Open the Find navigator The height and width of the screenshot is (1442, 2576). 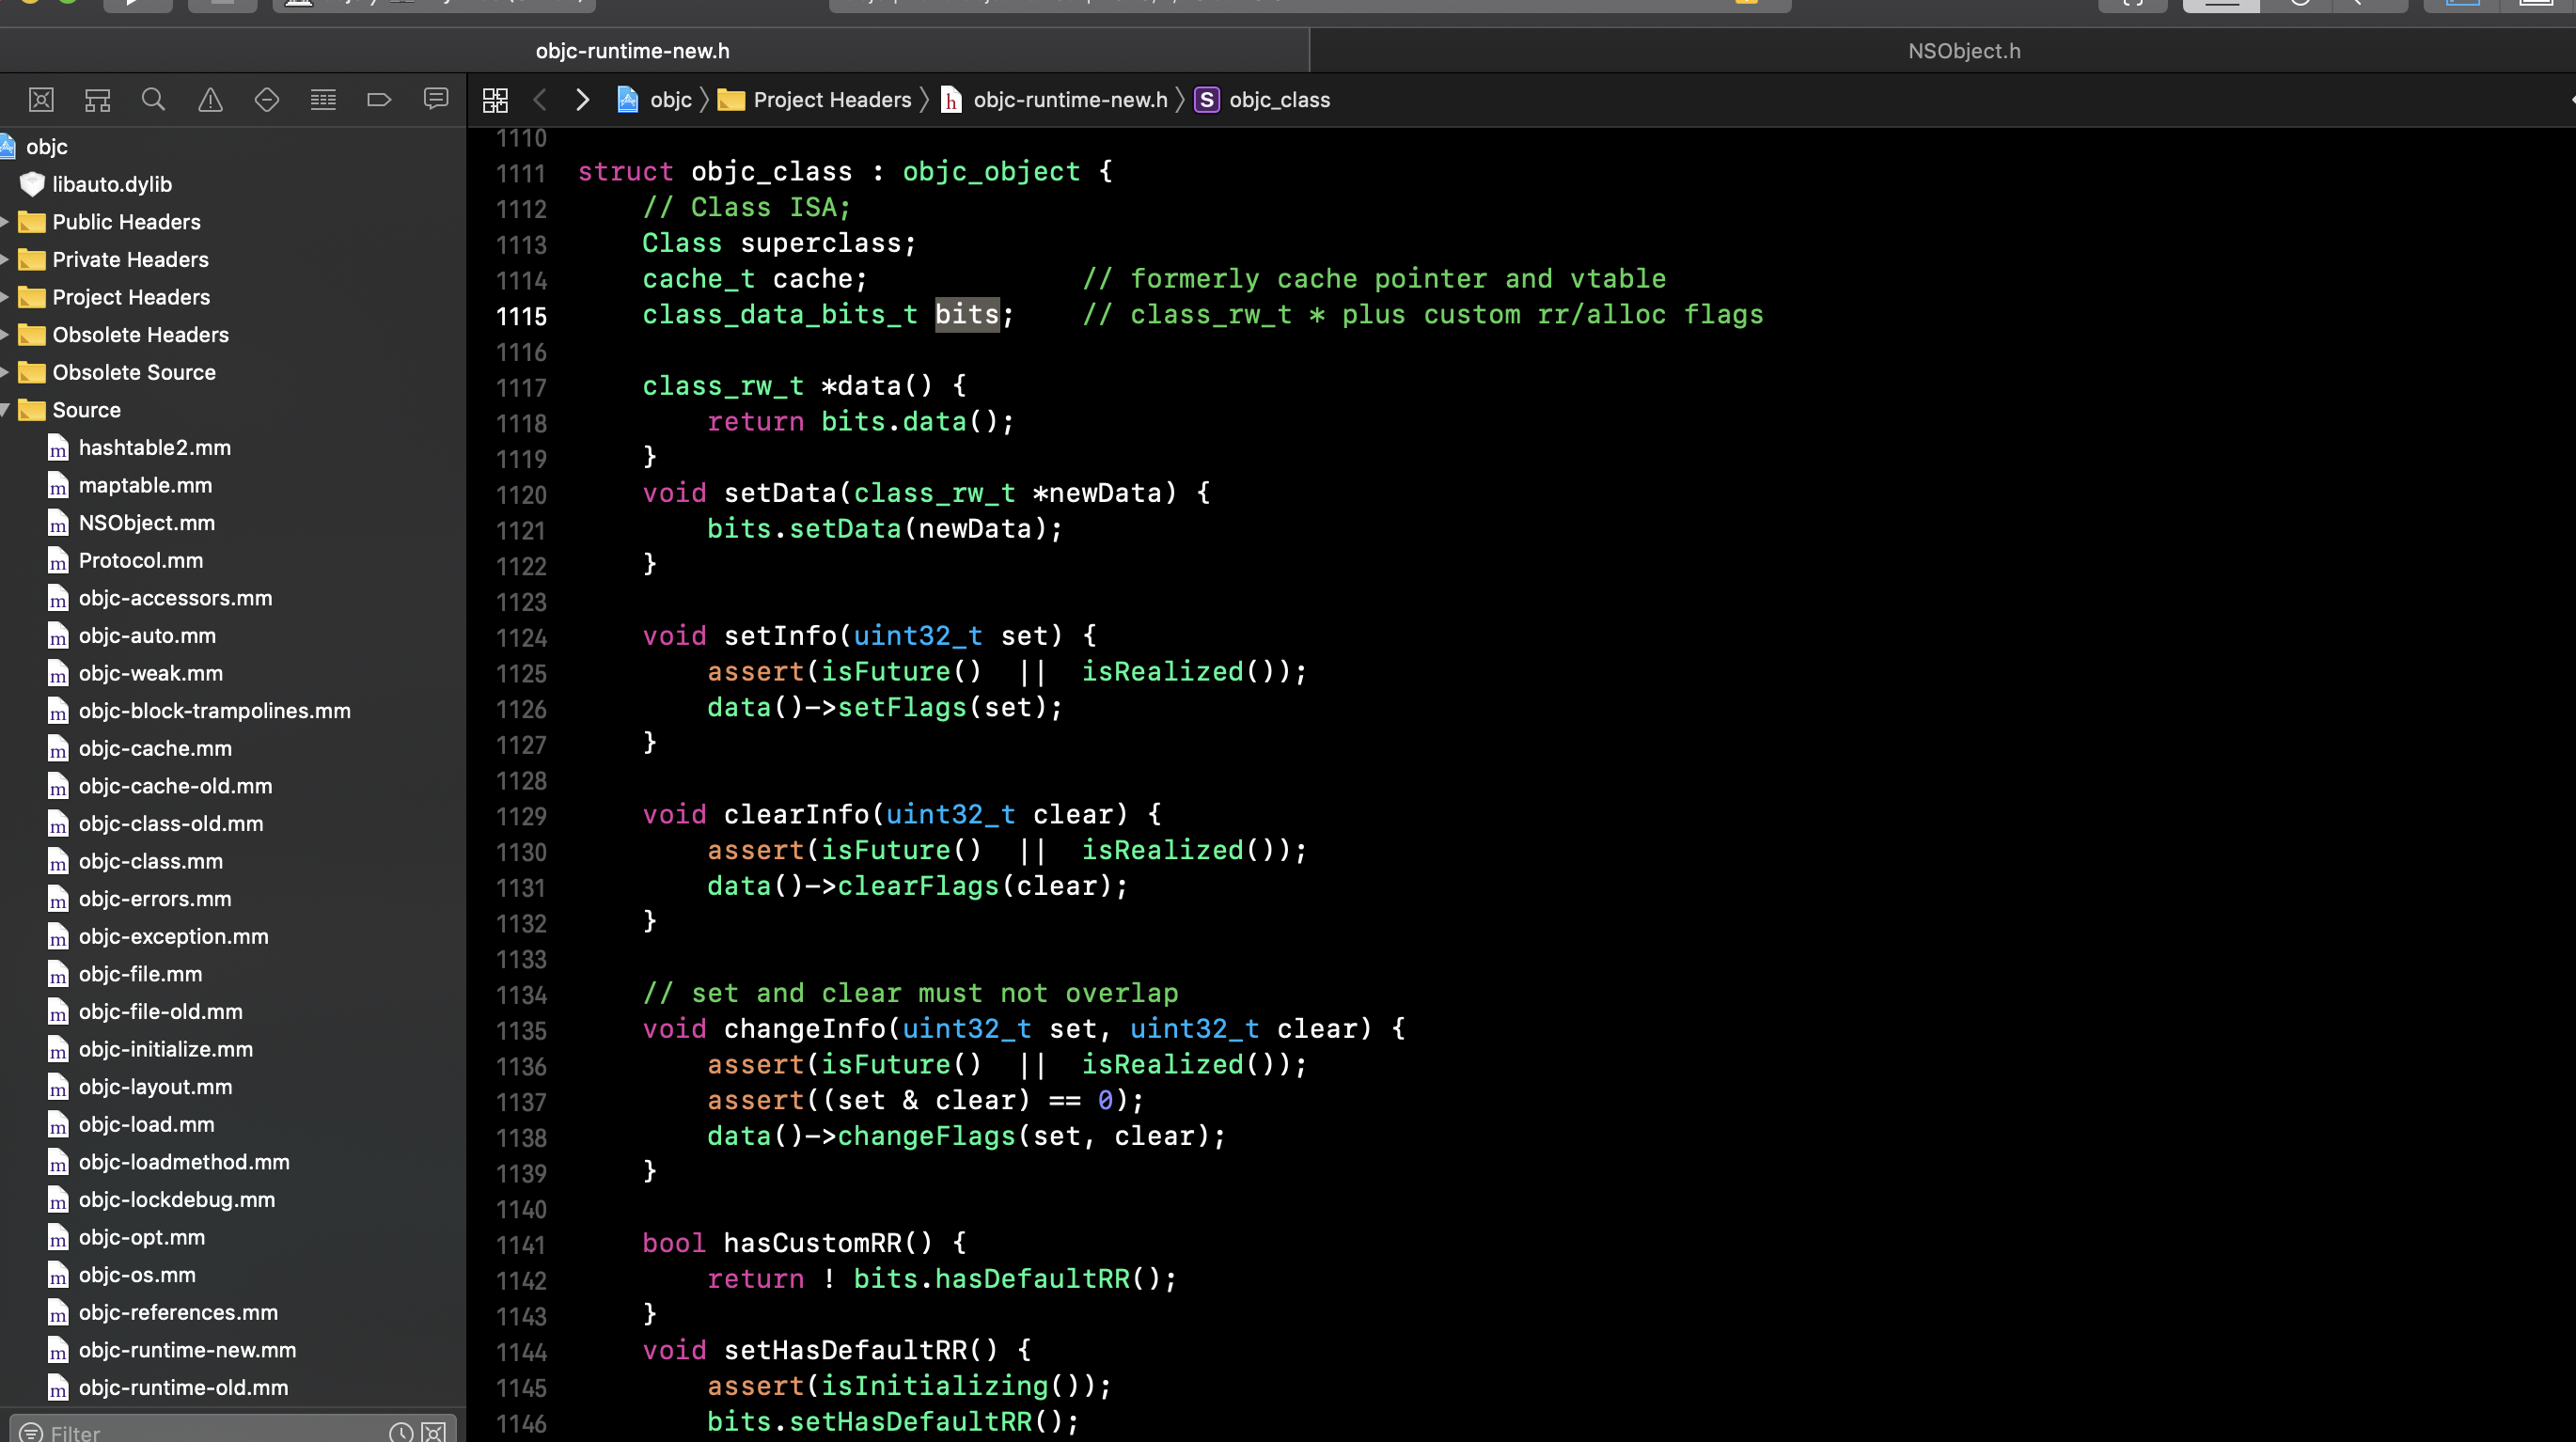pos(153,99)
